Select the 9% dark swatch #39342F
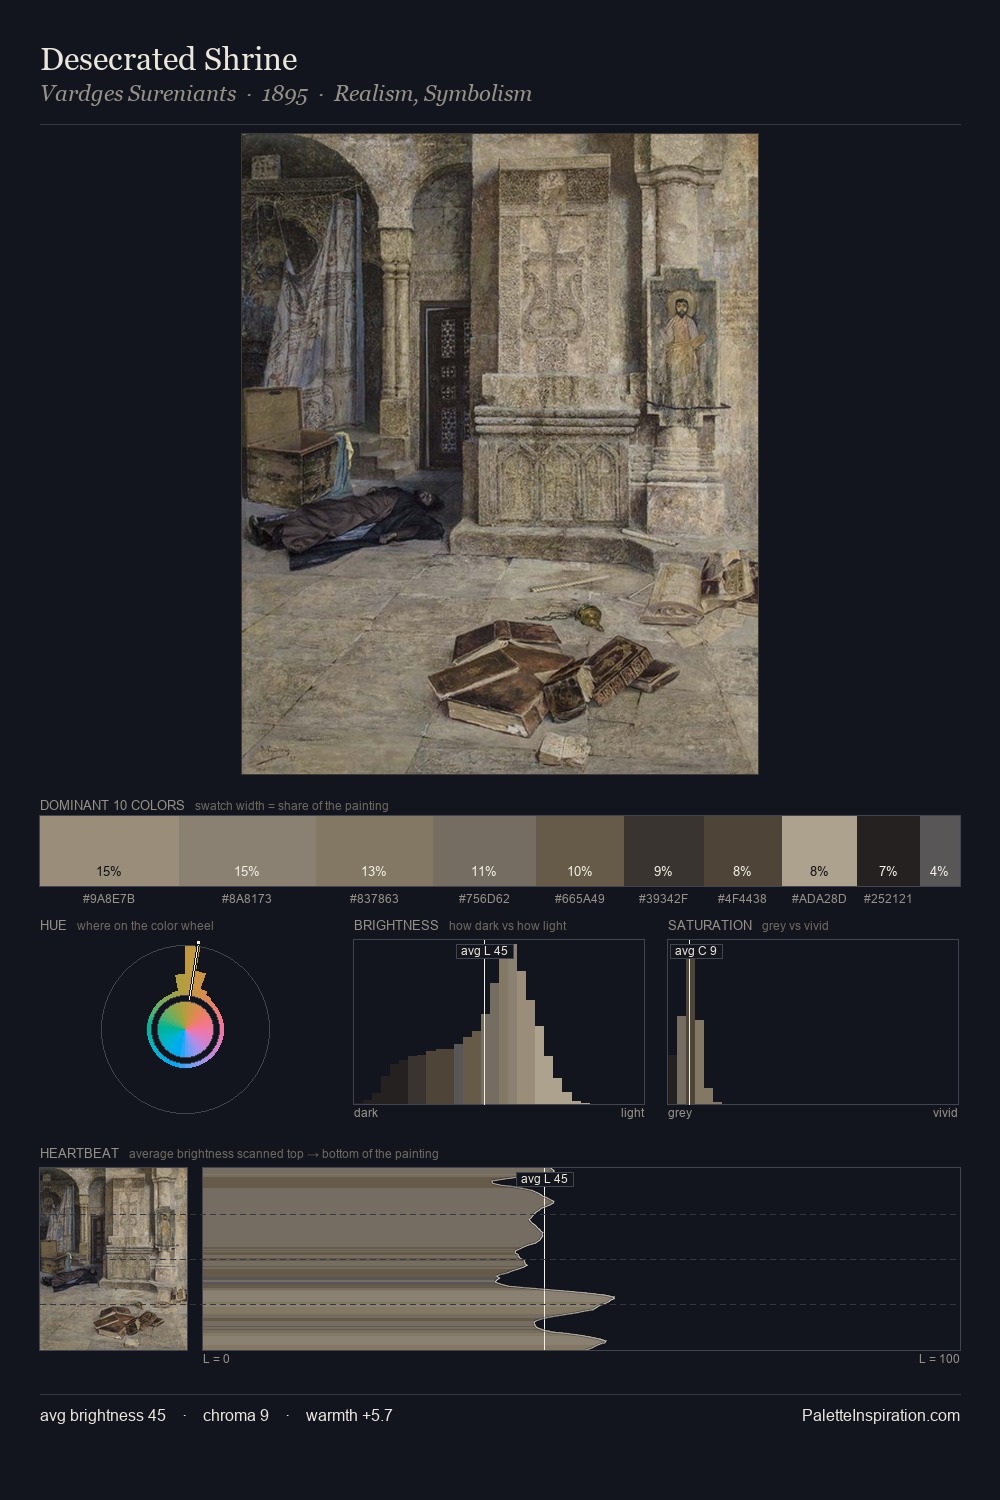The width and height of the screenshot is (1000, 1500). click(664, 851)
